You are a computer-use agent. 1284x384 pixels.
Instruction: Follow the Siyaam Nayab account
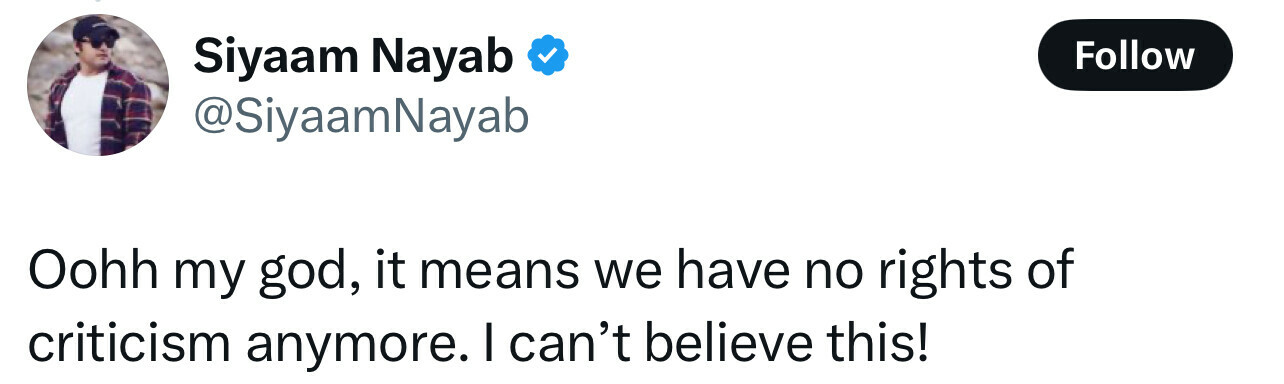[1135, 55]
